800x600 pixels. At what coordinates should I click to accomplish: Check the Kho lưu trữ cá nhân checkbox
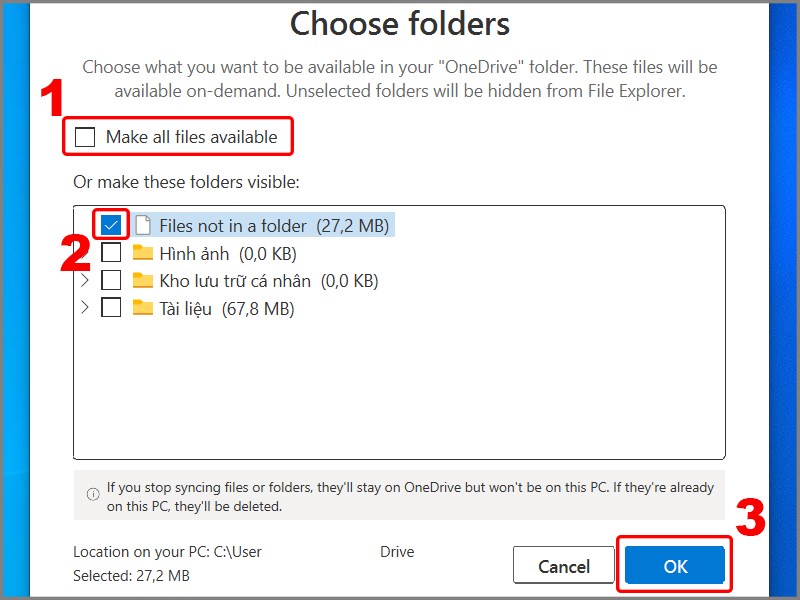click(x=111, y=280)
